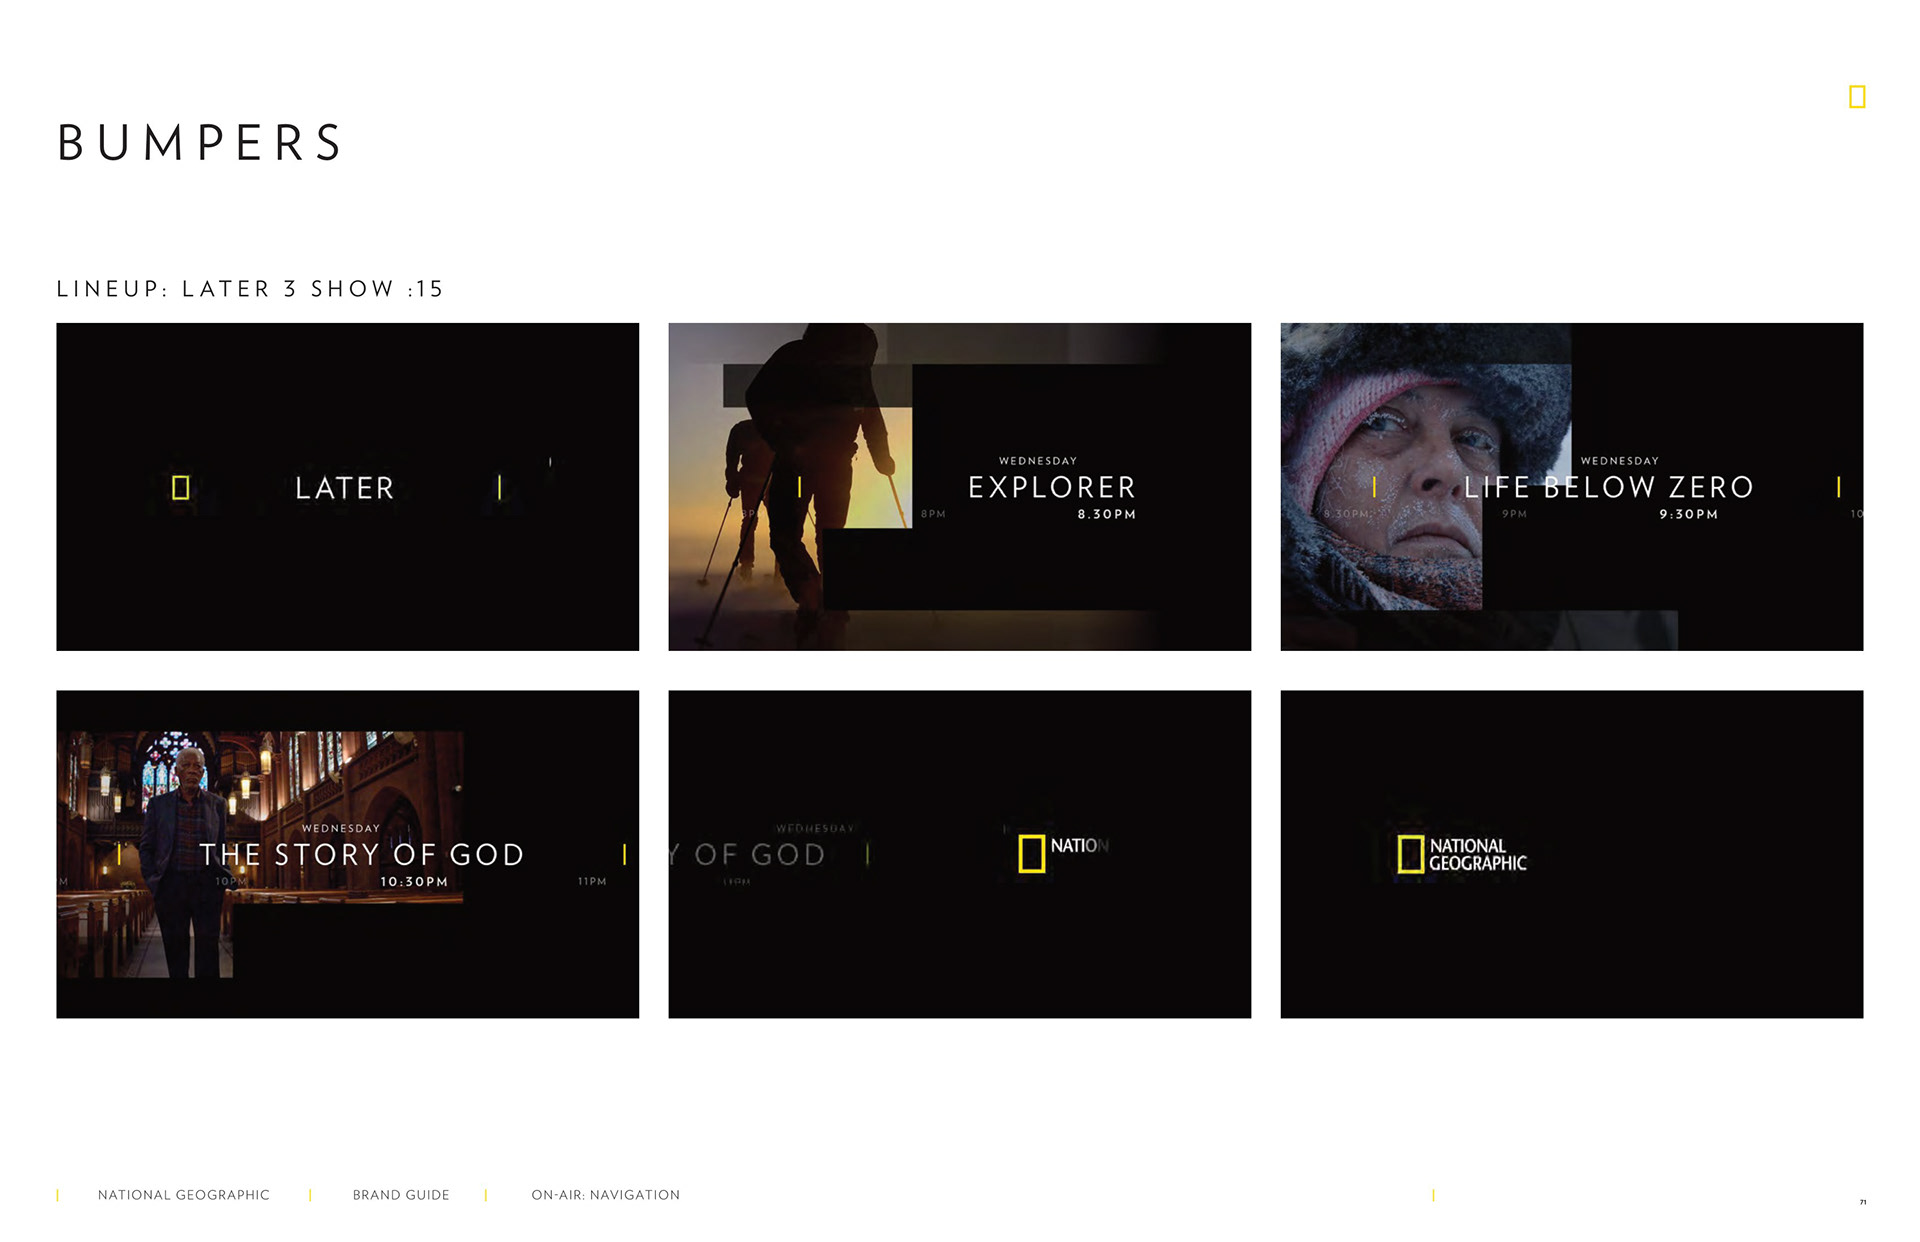Click the full National Geographic logo
This screenshot has width=1920, height=1242.
pyautogui.click(x=1462, y=854)
